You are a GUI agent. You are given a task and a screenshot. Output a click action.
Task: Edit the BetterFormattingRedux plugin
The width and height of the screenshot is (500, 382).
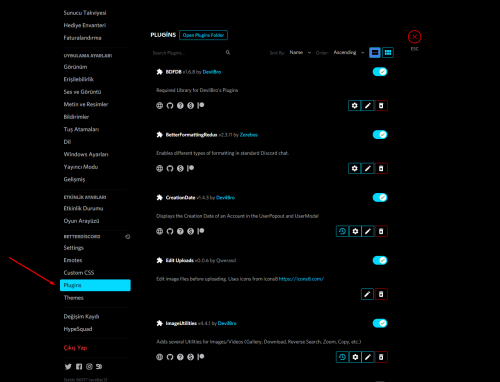point(367,168)
